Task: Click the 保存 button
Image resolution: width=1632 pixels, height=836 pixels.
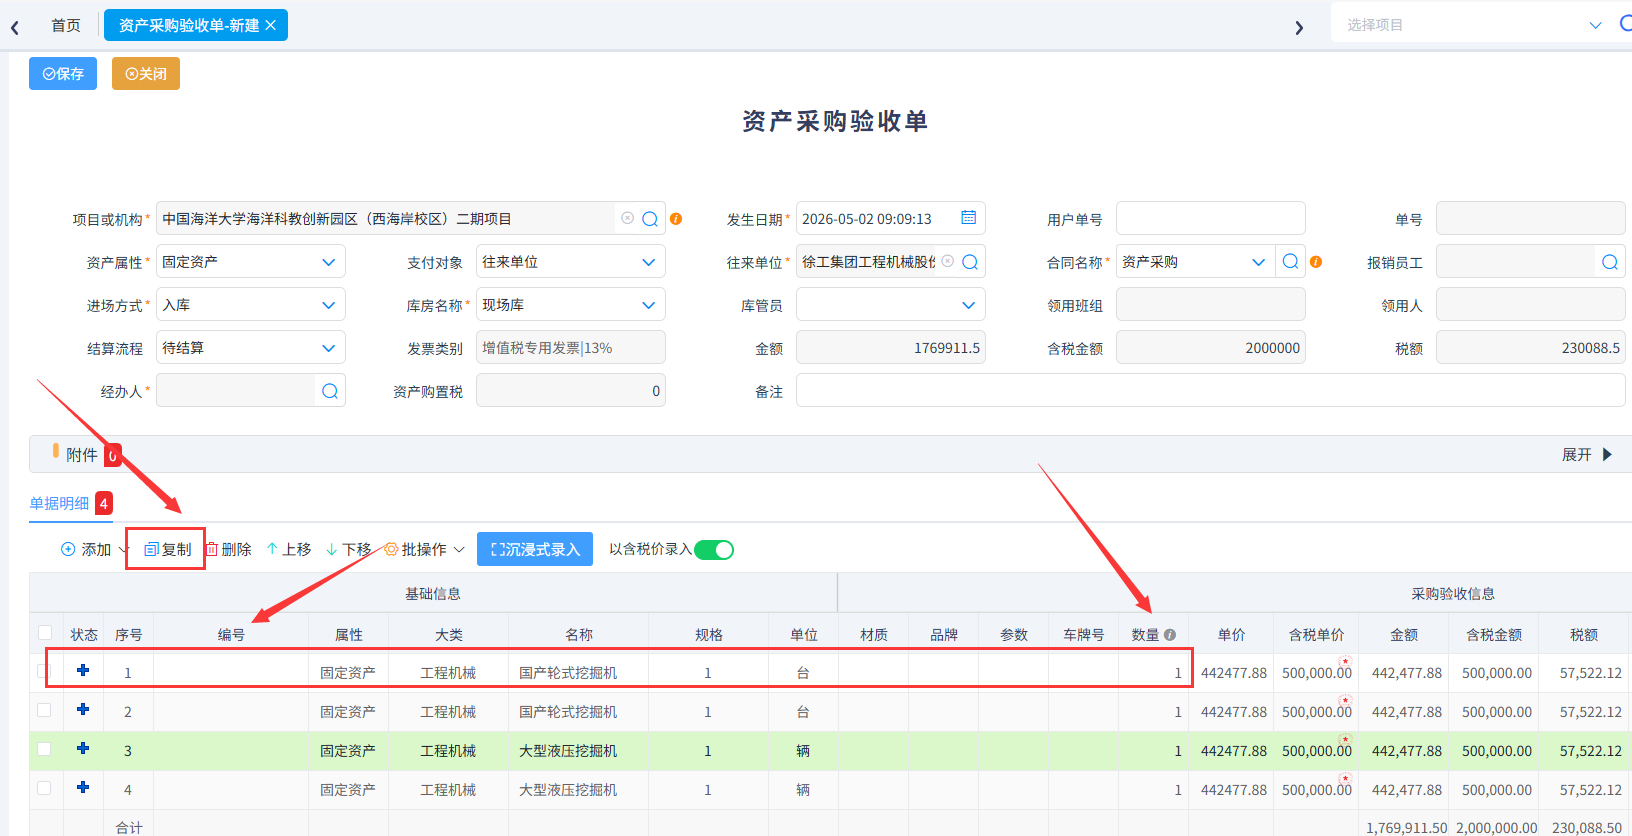Action: click(x=63, y=74)
